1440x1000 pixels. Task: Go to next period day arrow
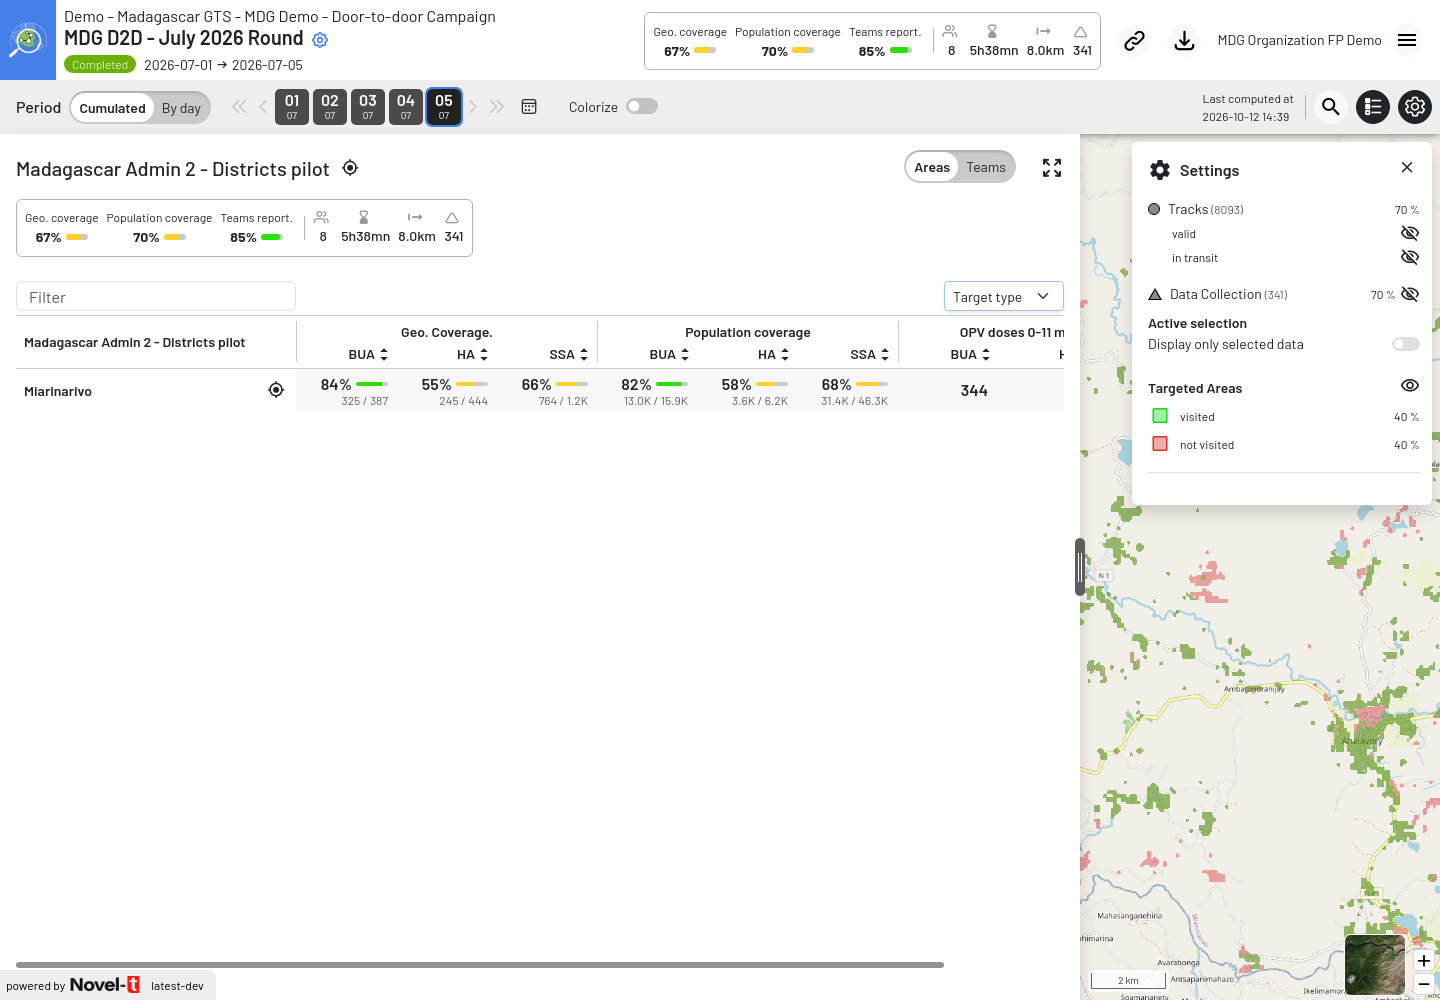(473, 107)
